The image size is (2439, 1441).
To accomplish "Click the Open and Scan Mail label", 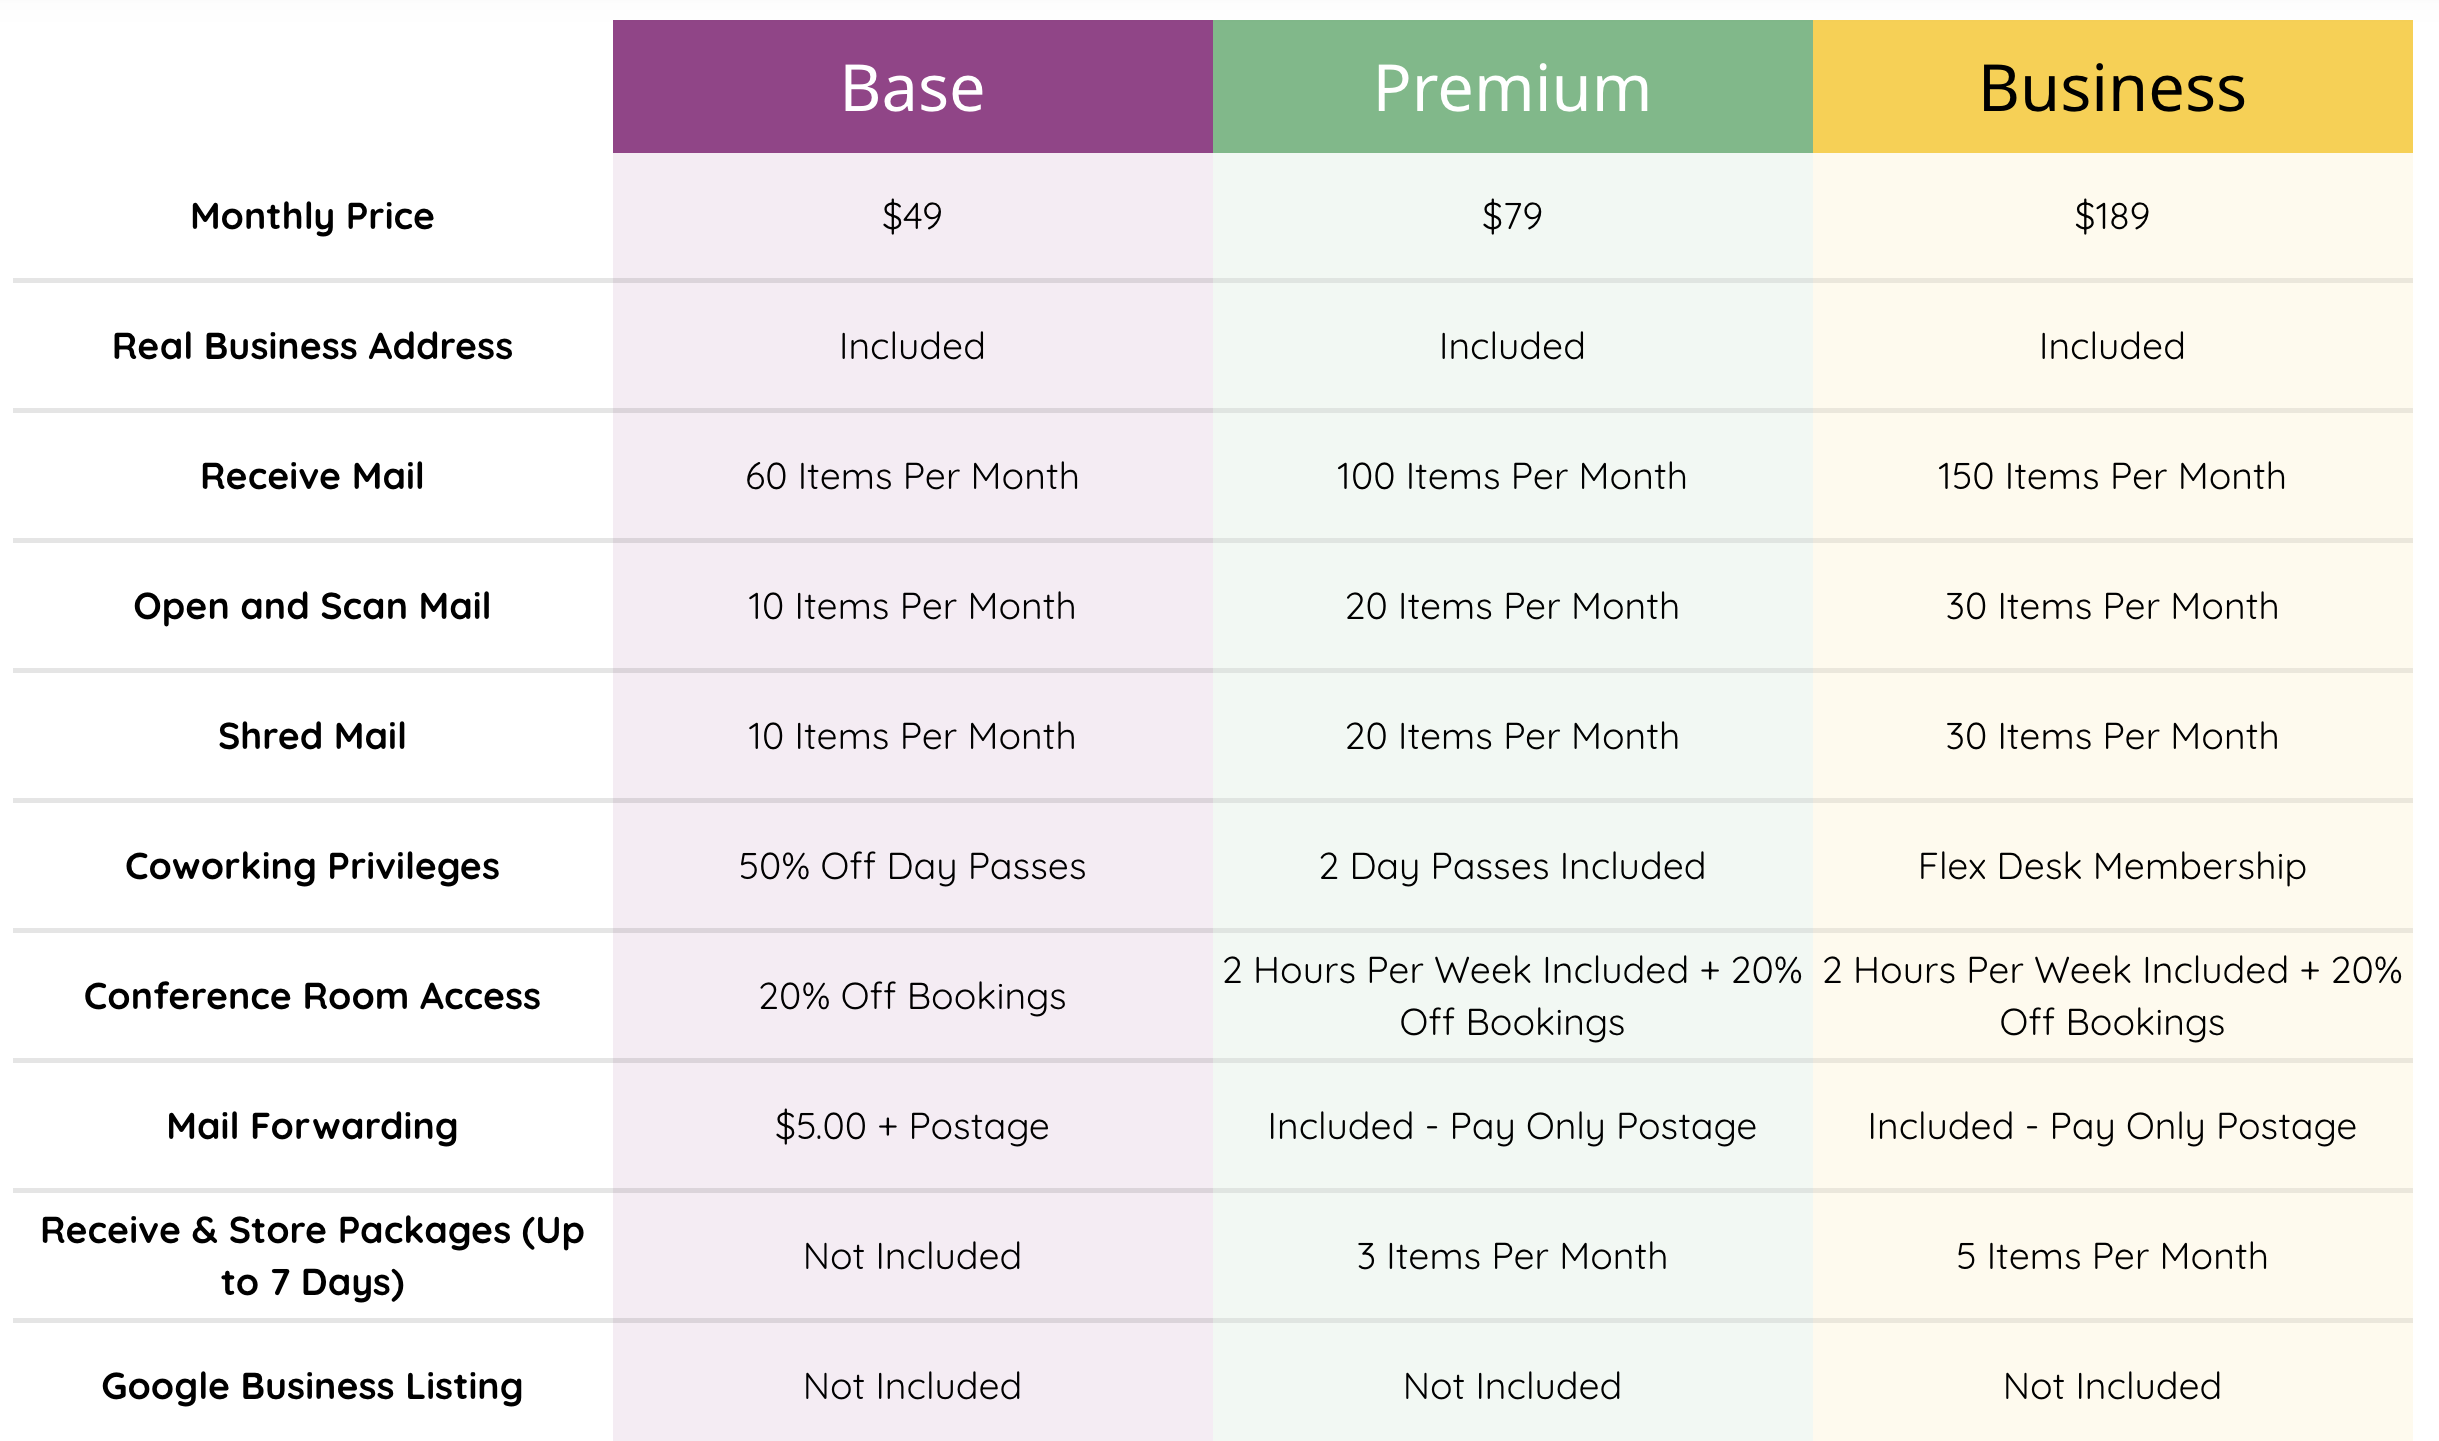I will click(x=312, y=606).
